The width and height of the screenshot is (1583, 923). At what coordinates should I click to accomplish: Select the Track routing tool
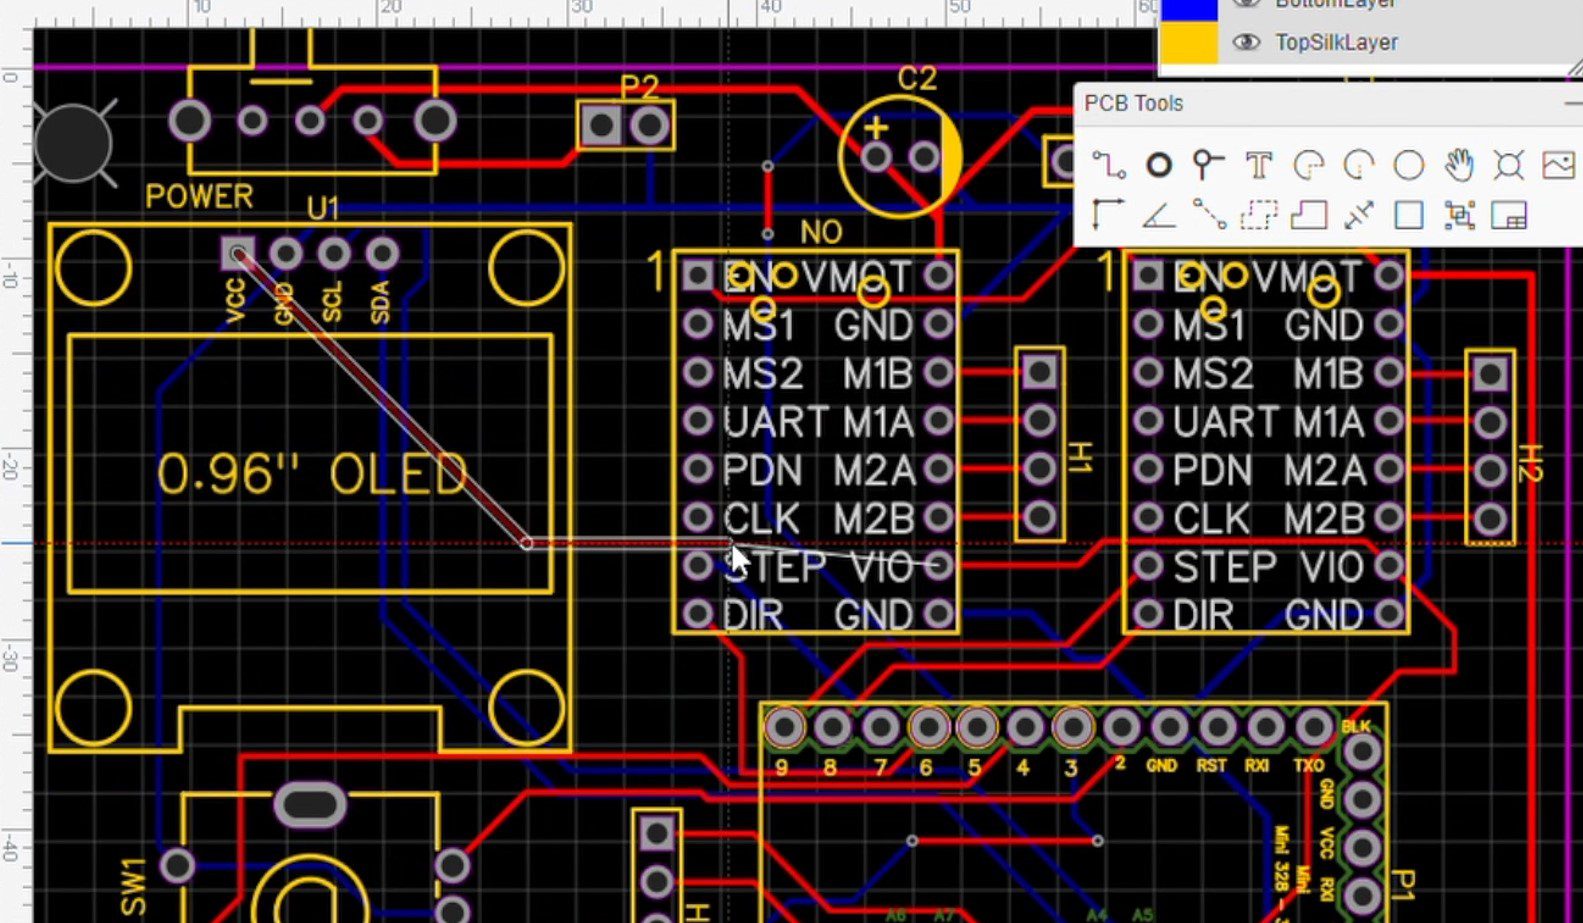click(x=1108, y=165)
